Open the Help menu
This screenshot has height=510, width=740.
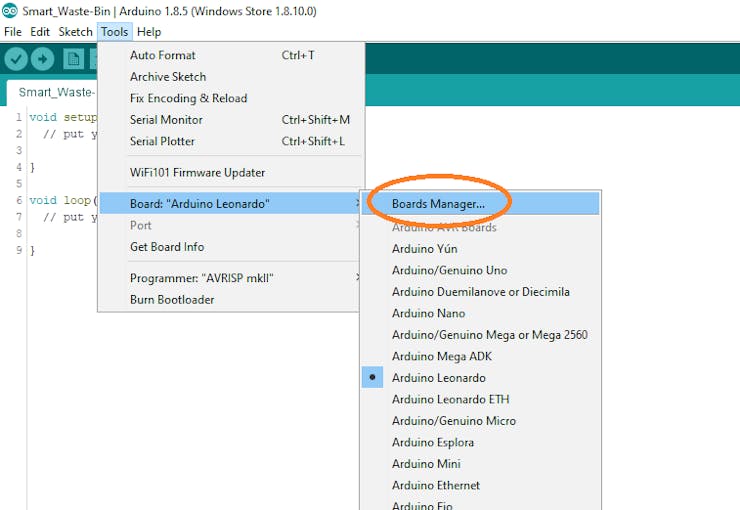149,32
